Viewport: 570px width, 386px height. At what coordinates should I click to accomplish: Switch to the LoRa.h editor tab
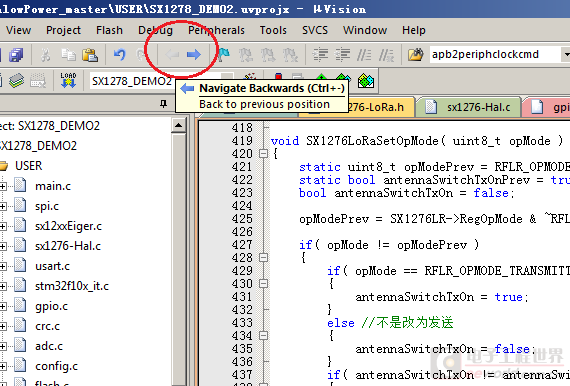tap(381, 107)
